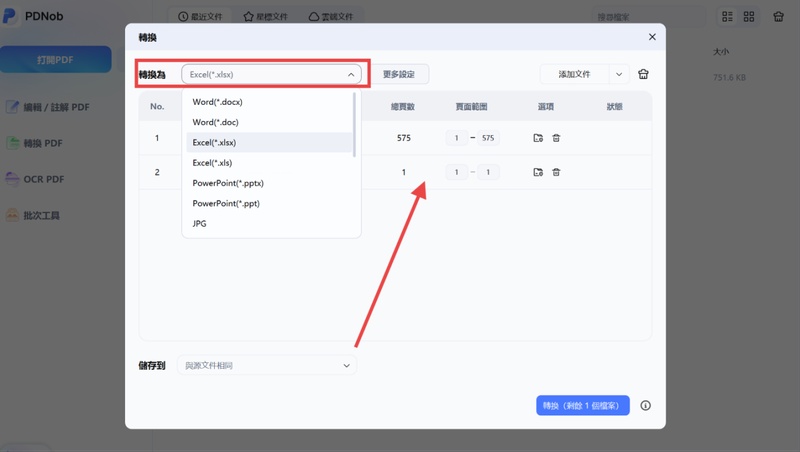The image size is (800, 452).
Task: Click the clear list icon beside 添加文件
Action: (x=643, y=74)
